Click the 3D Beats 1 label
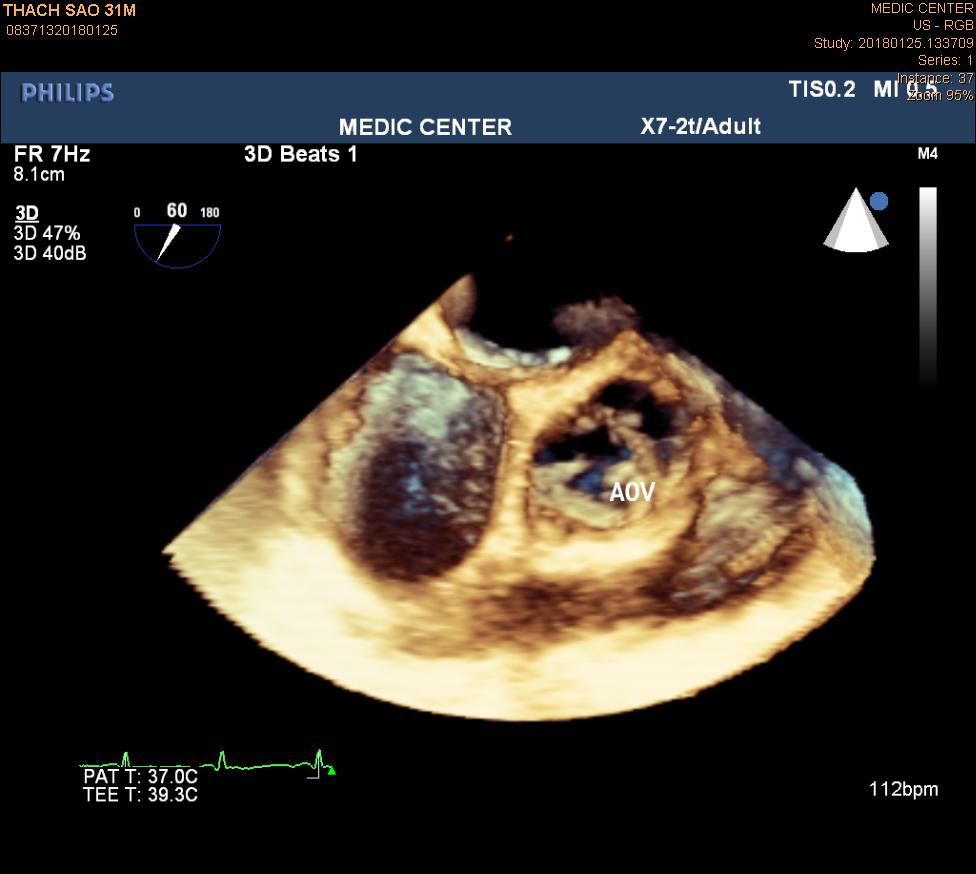Image resolution: width=976 pixels, height=874 pixels. (300, 155)
